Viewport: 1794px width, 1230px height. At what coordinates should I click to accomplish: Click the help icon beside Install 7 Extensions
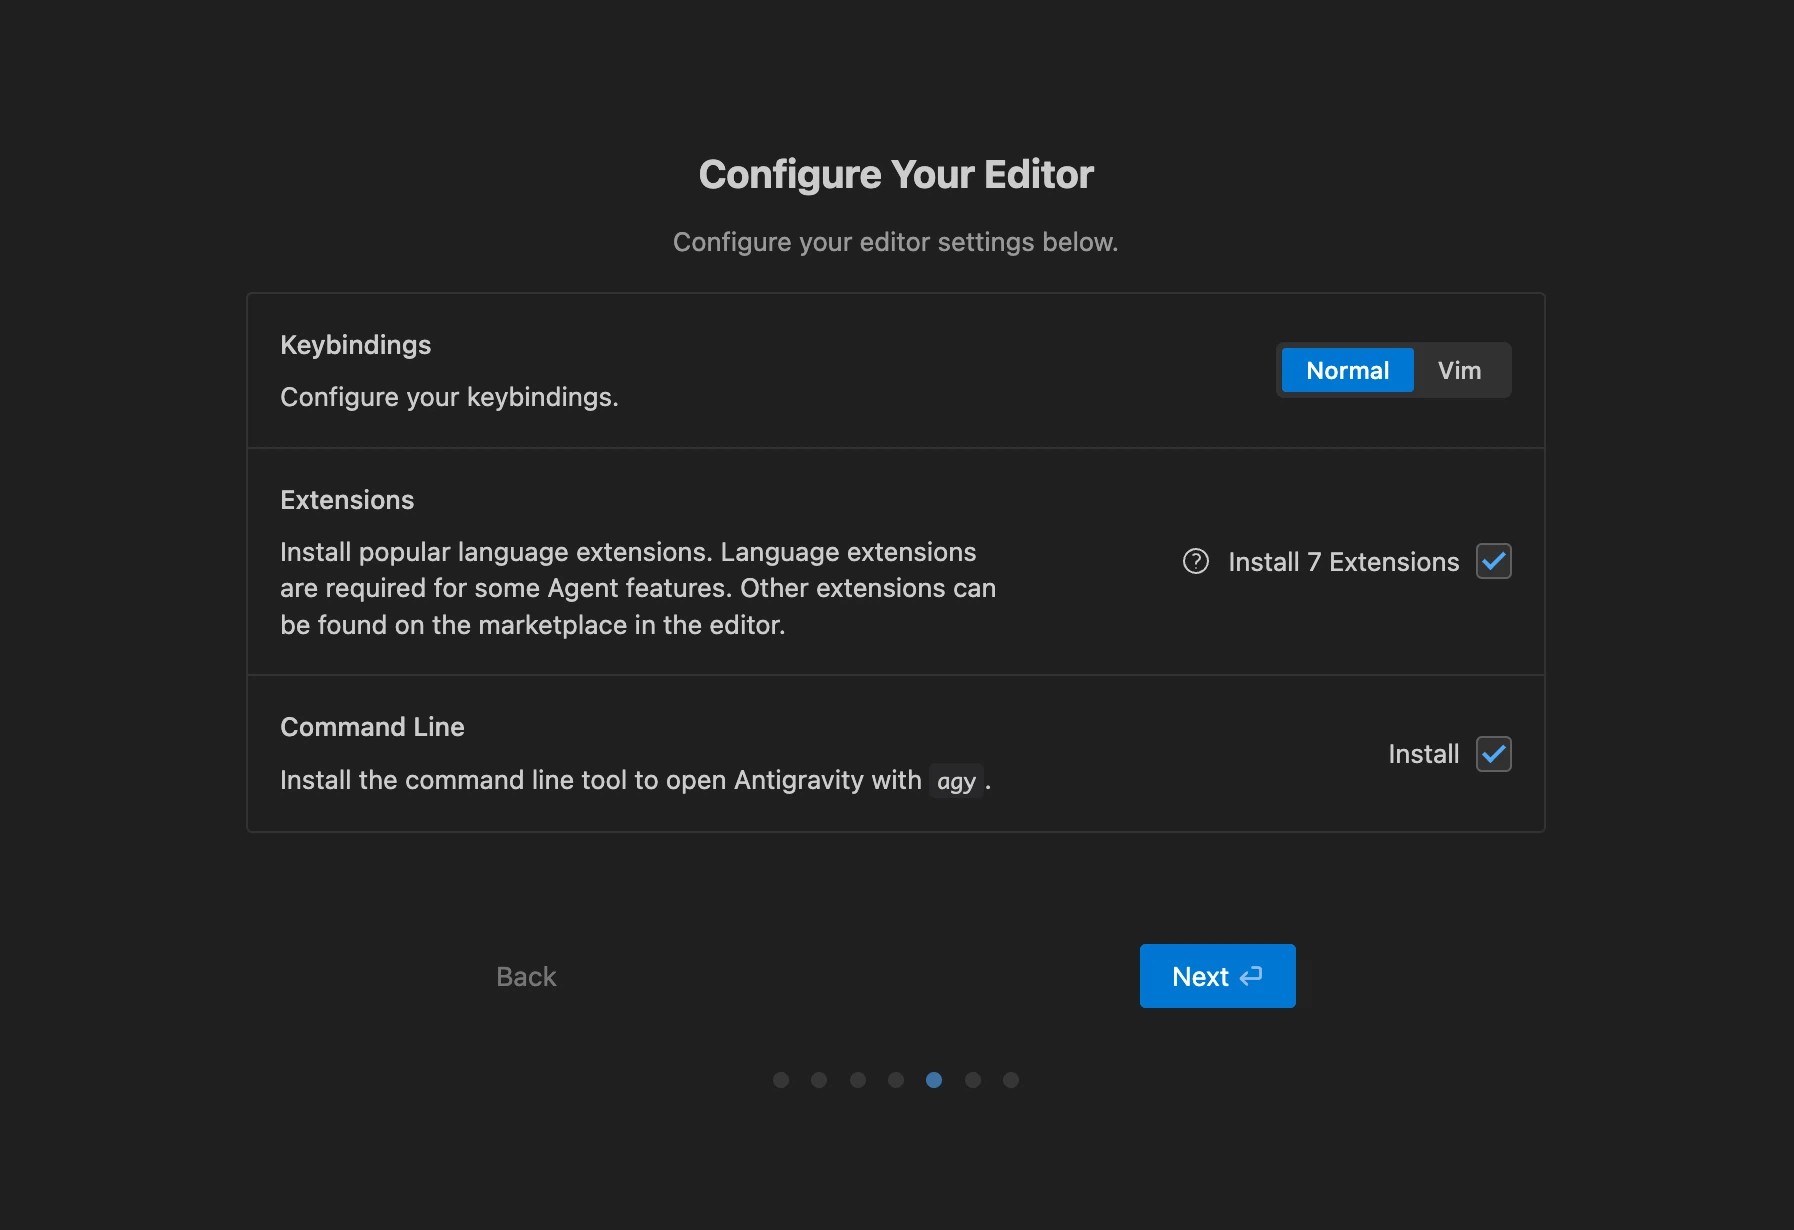point(1196,561)
